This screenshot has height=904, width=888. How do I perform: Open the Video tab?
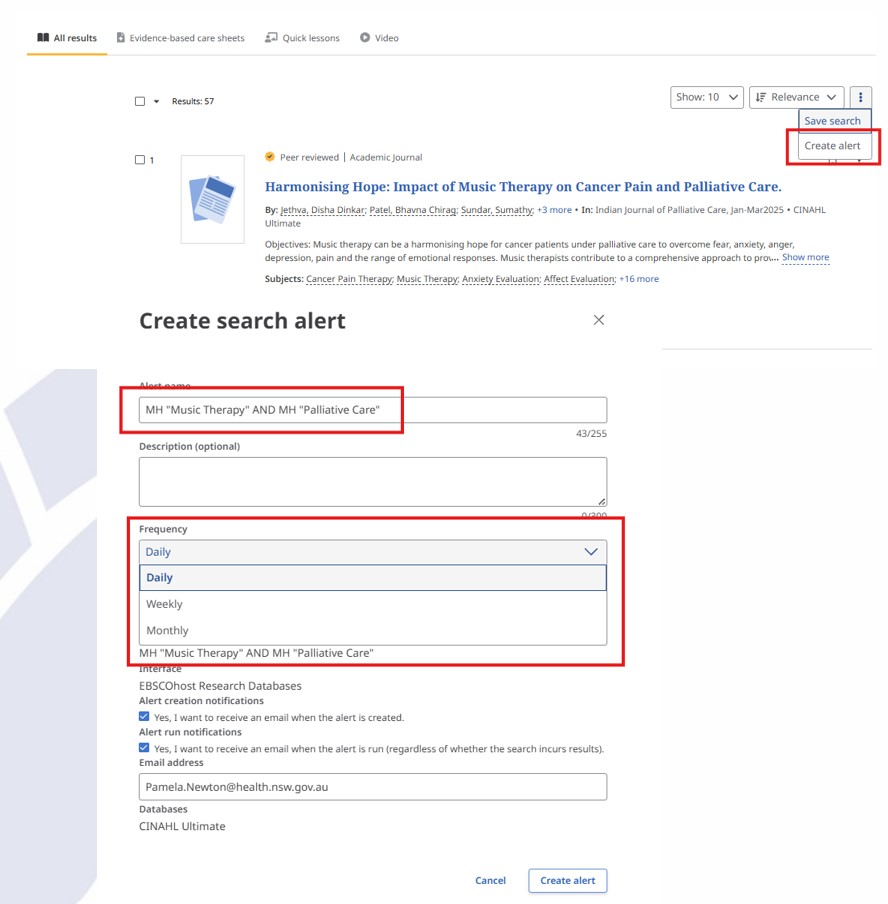point(379,38)
